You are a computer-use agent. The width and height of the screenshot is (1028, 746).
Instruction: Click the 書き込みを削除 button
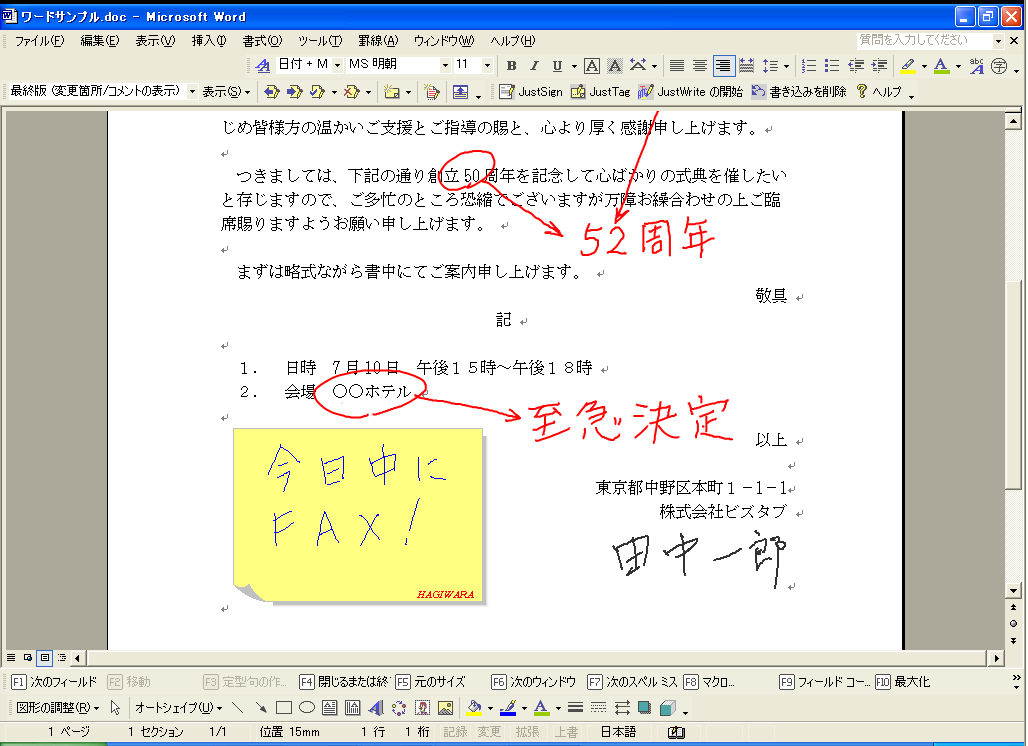click(x=799, y=91)
